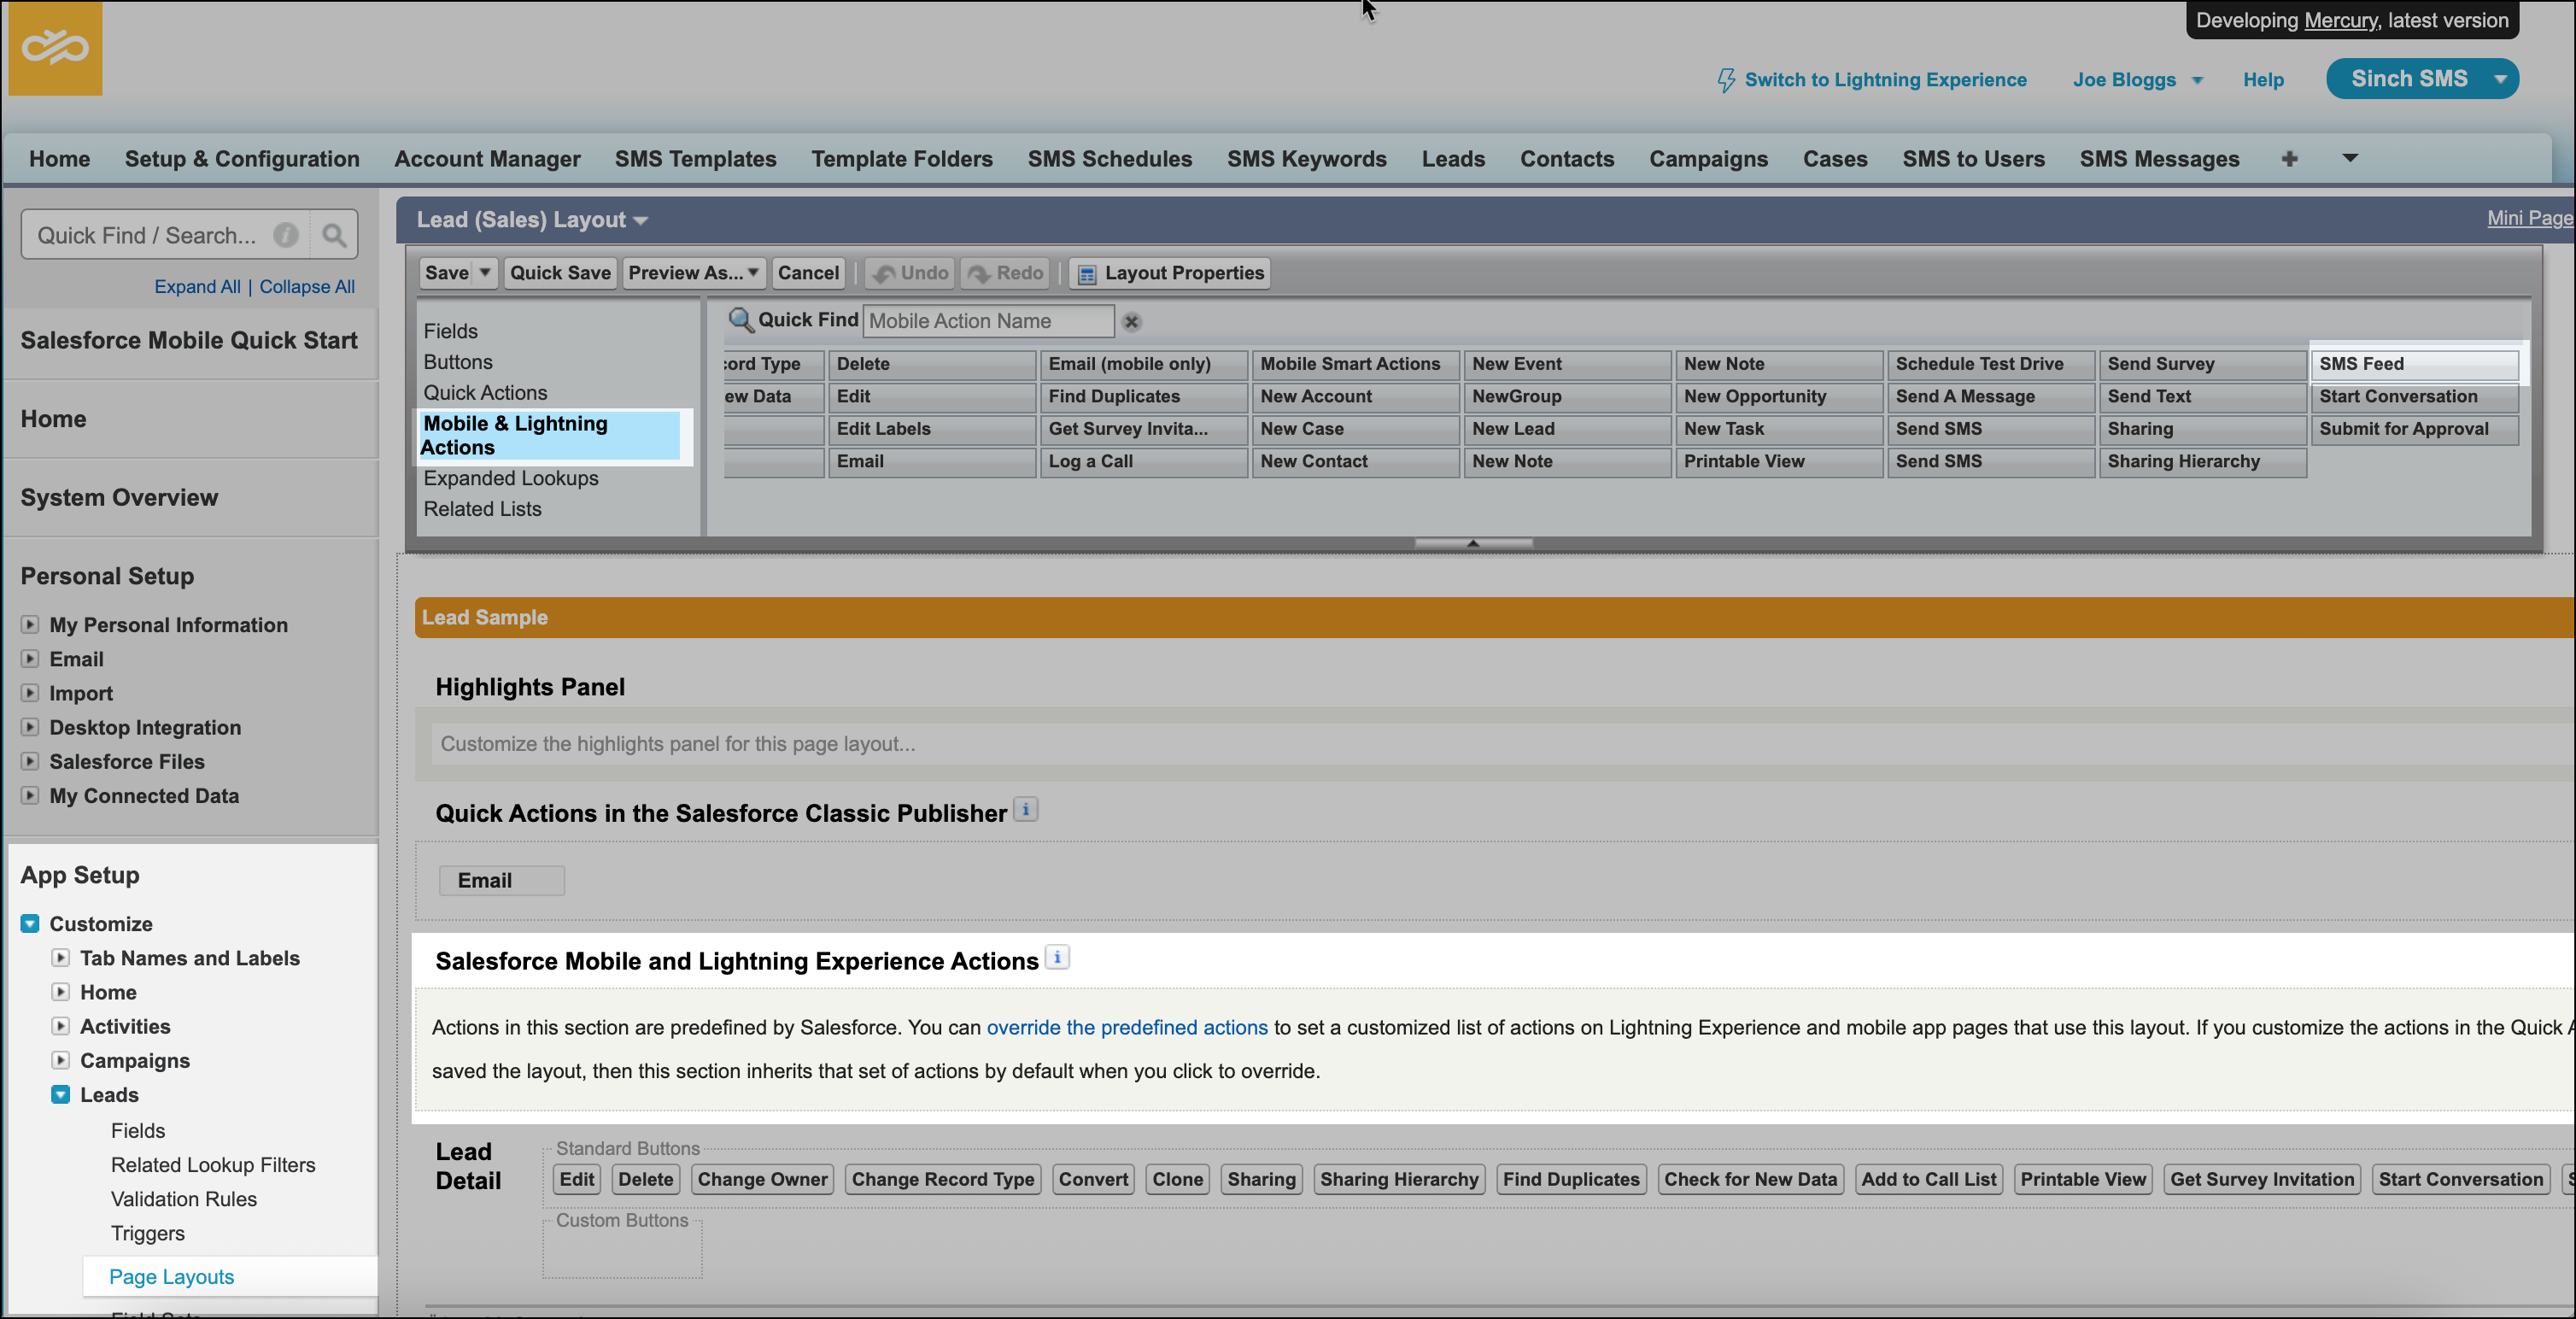Open Page Layouts under Leads

[171, 1277]
